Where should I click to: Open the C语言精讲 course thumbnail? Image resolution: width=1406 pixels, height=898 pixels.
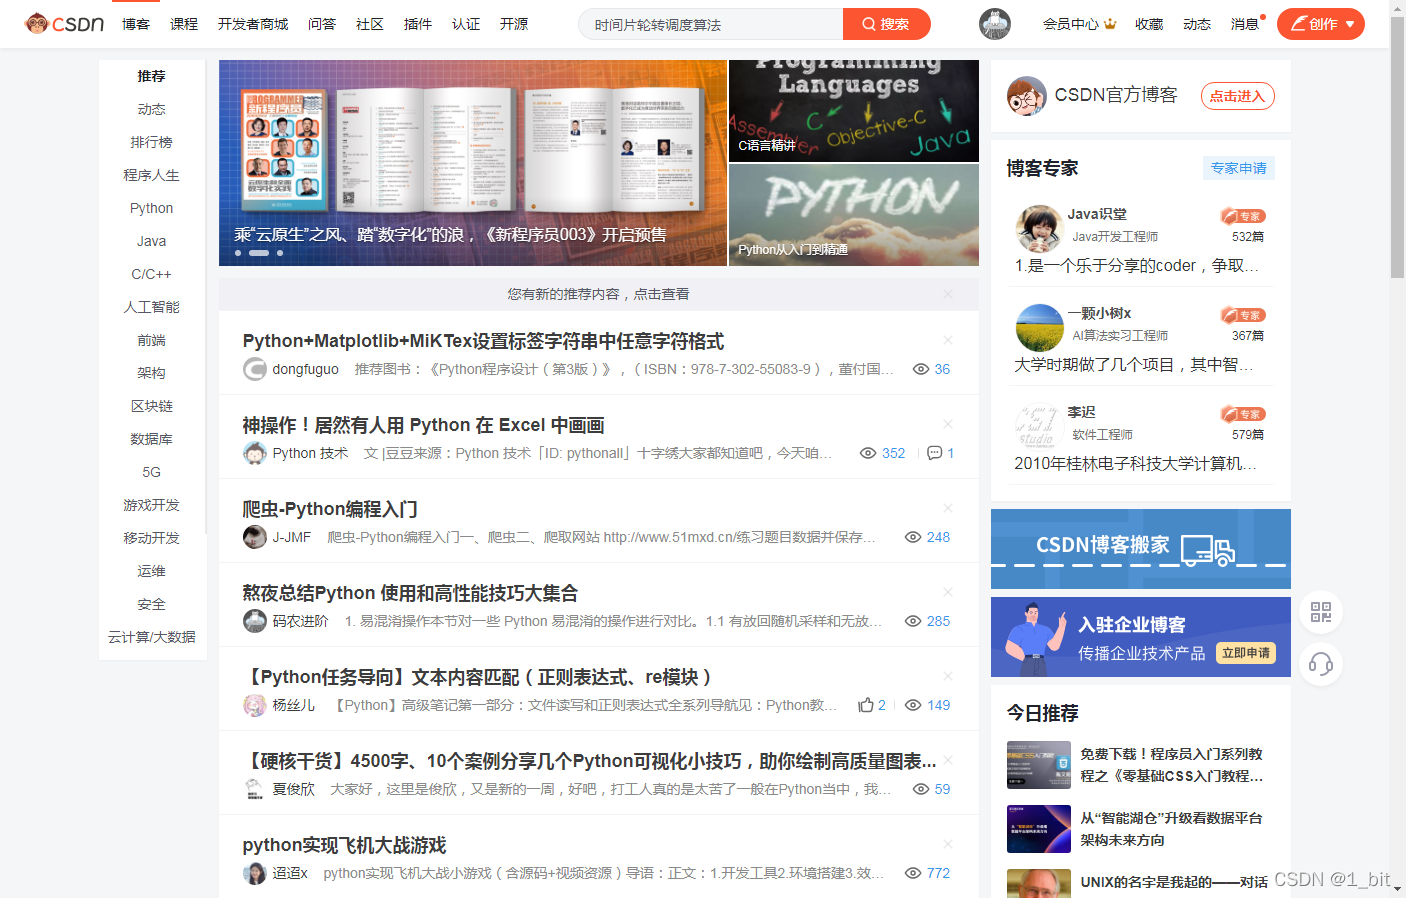click(x=854, y=111)
